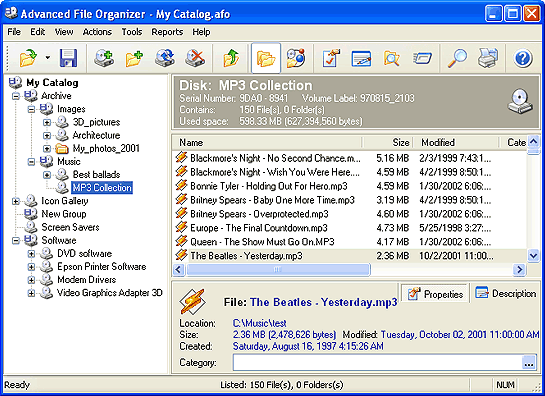The image size is (545, 396).
Task: Collapse the Archive tree node
Action: [16, 96]
